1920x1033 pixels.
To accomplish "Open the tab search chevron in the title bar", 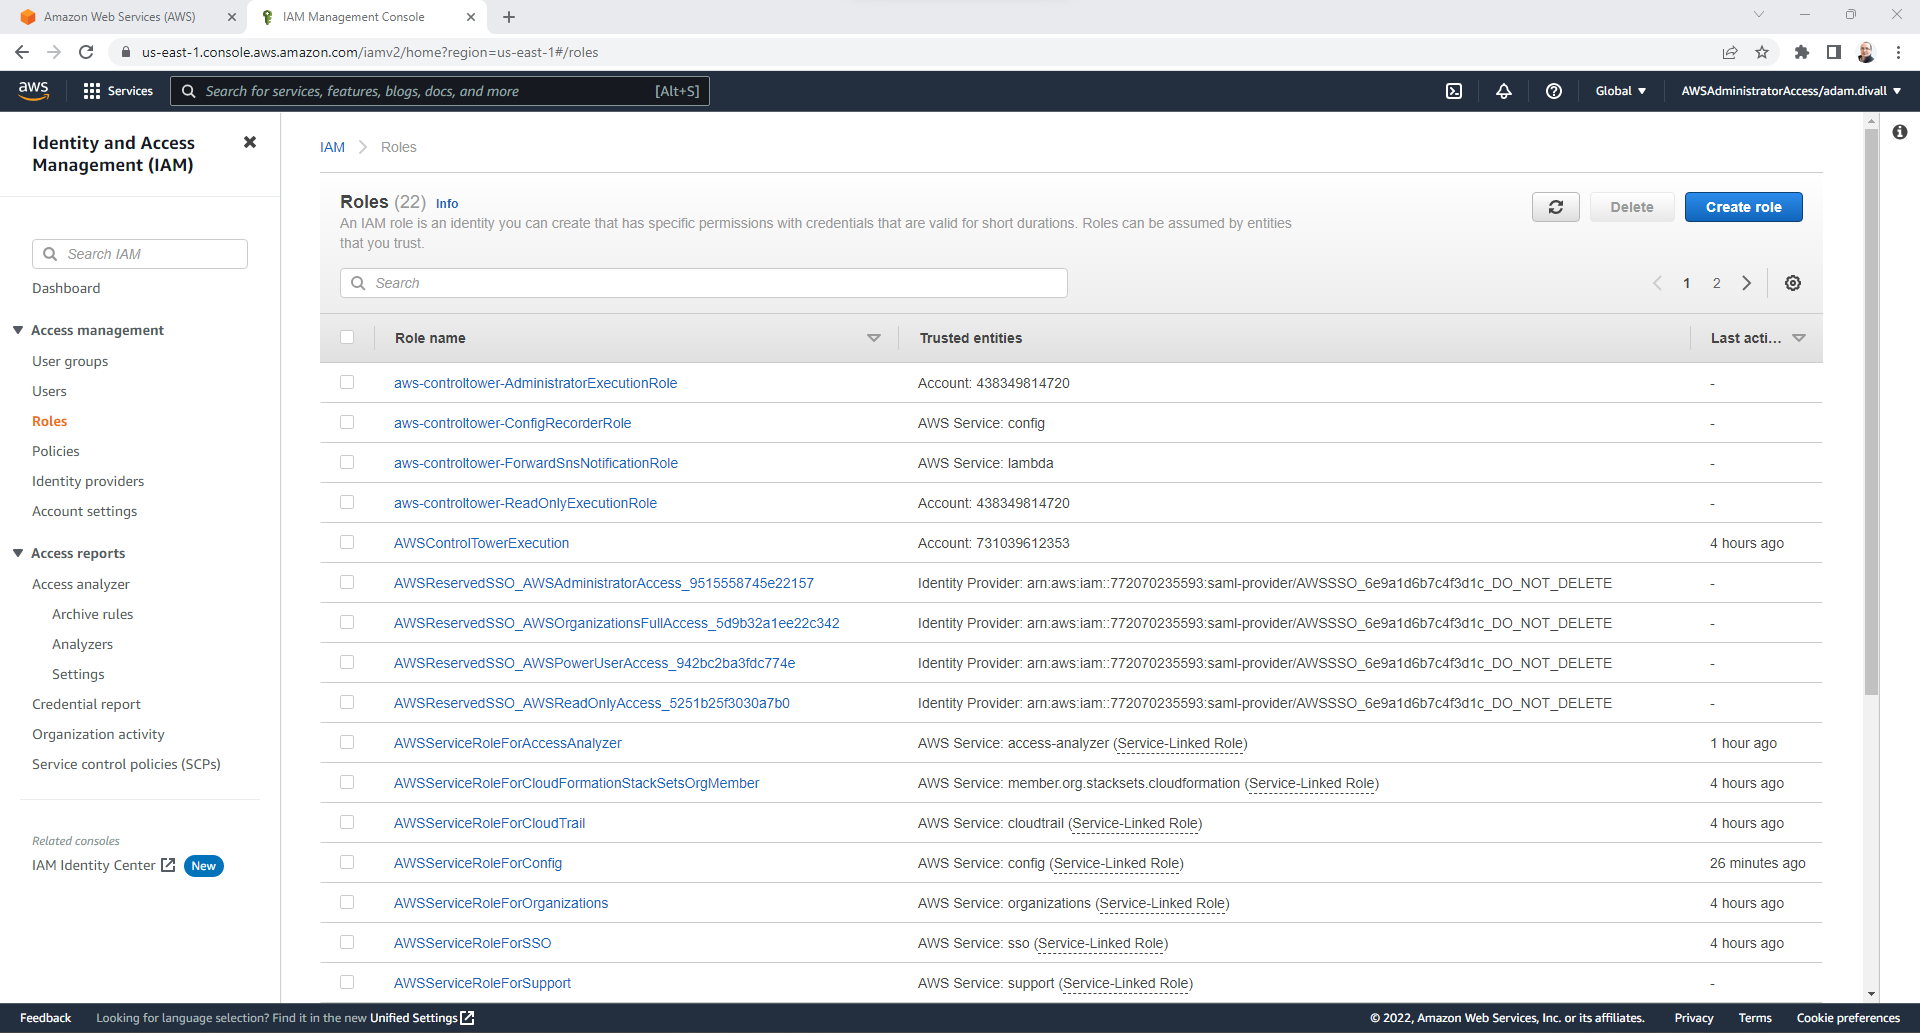I will (1759, 14).
